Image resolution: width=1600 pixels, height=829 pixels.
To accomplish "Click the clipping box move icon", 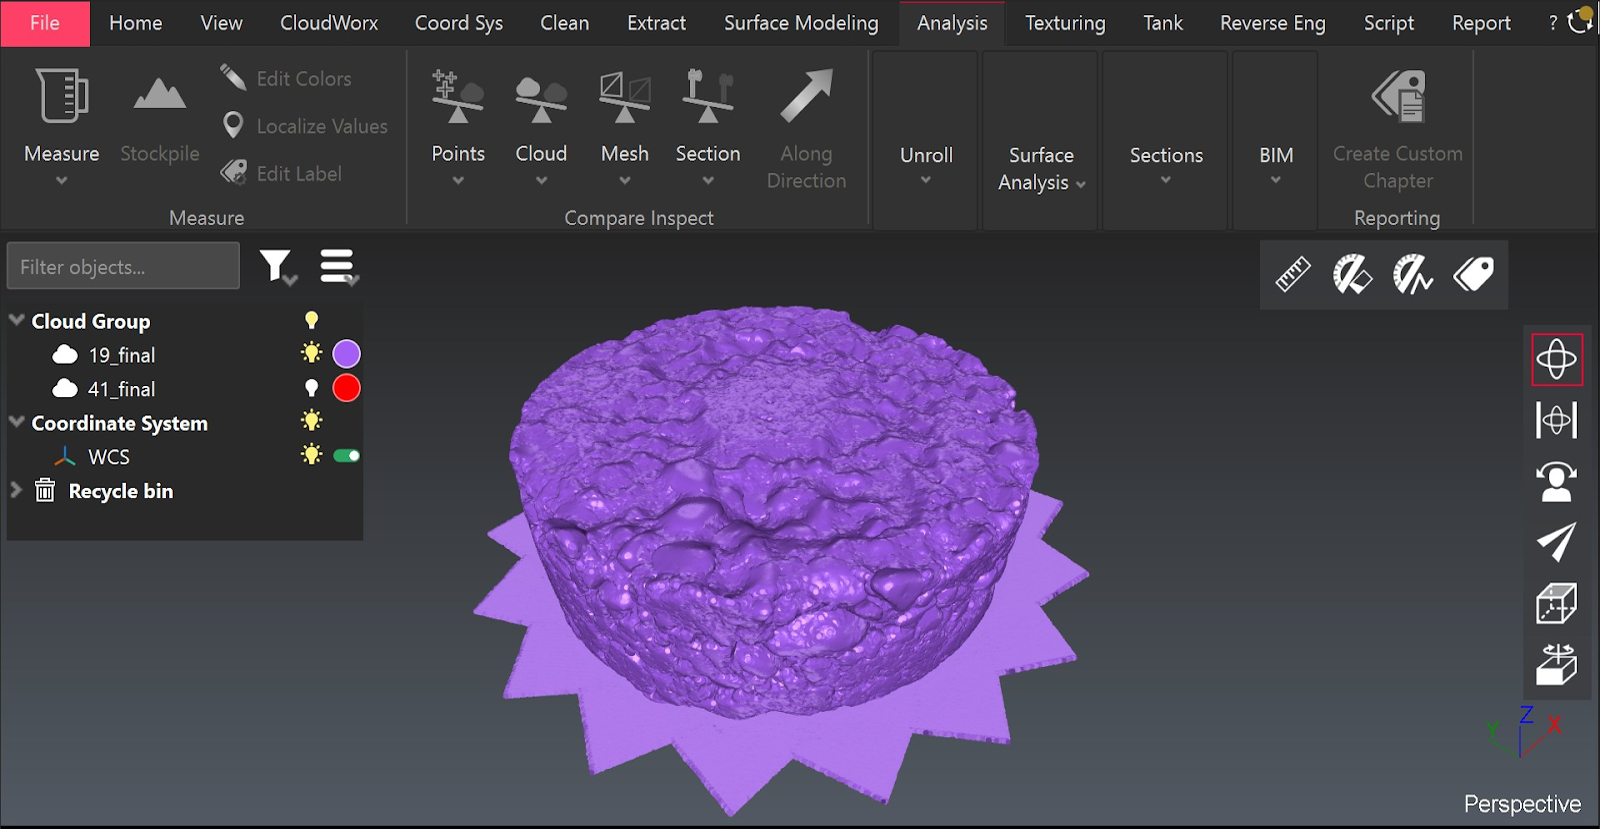I will [x=1557, y=664].
